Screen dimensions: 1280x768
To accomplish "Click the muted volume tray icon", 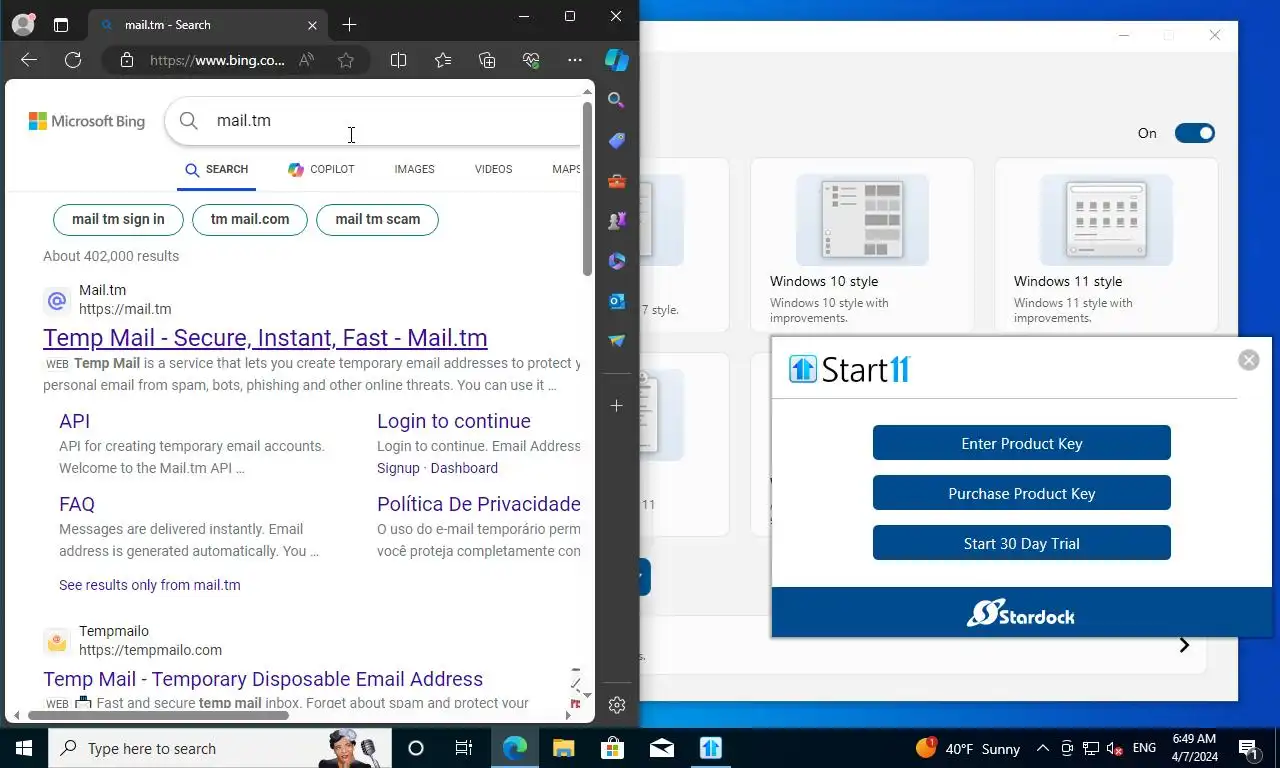I will coord(1115,749).
